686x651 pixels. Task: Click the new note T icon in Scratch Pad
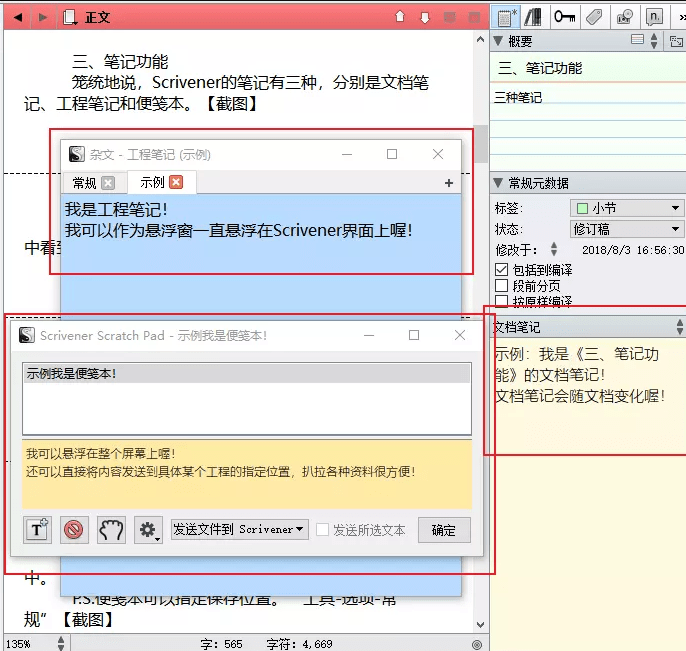point(37,530)
